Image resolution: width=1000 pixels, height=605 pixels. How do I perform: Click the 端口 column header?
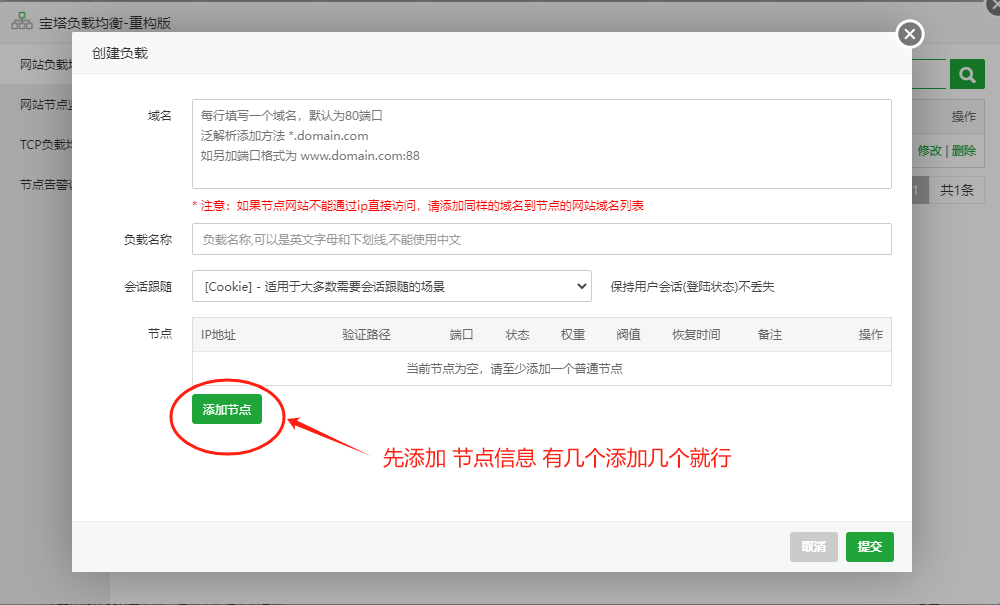(x=461, y=335)
